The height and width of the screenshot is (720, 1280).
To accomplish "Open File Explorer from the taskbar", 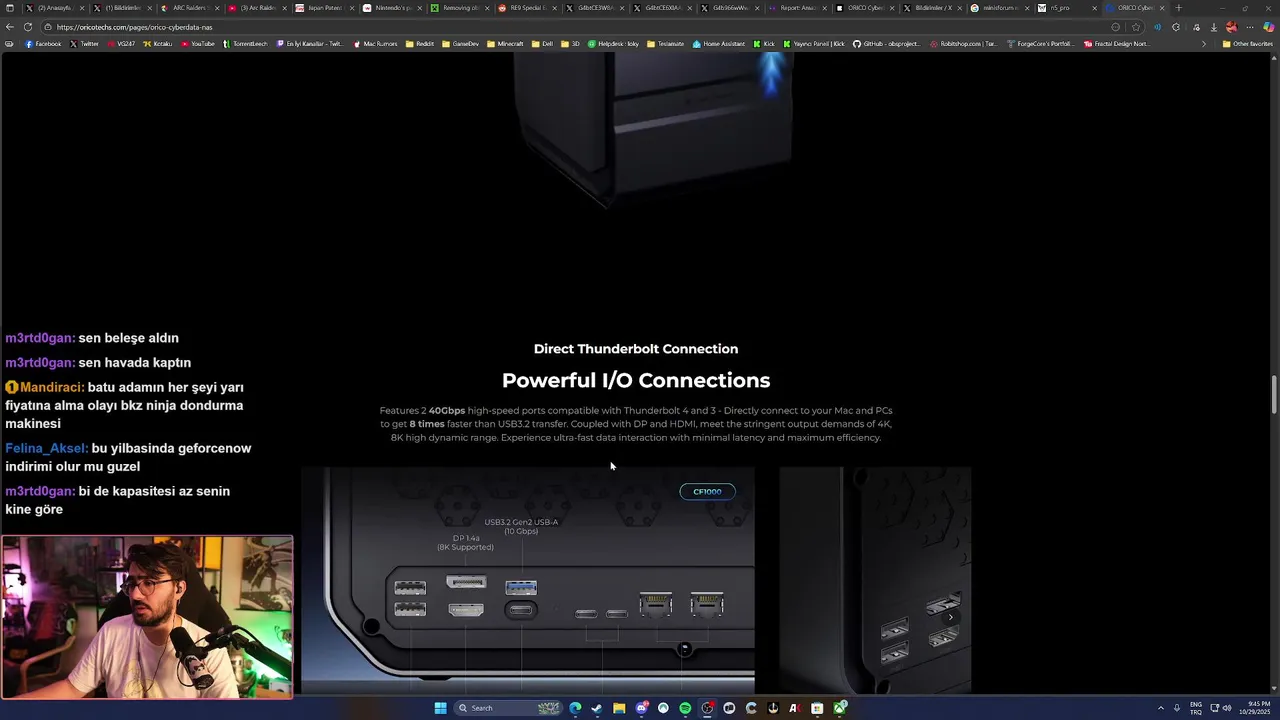I will point(619,708).
